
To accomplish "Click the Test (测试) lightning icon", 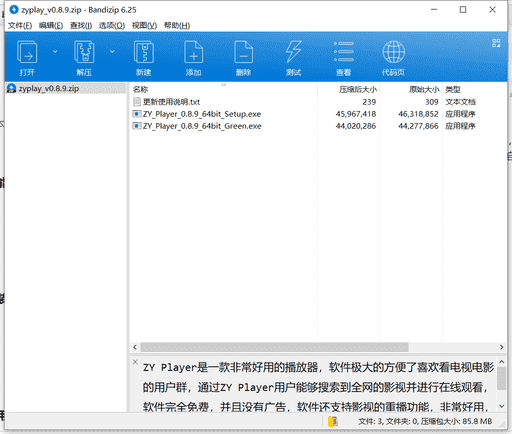I will (294, 52).
